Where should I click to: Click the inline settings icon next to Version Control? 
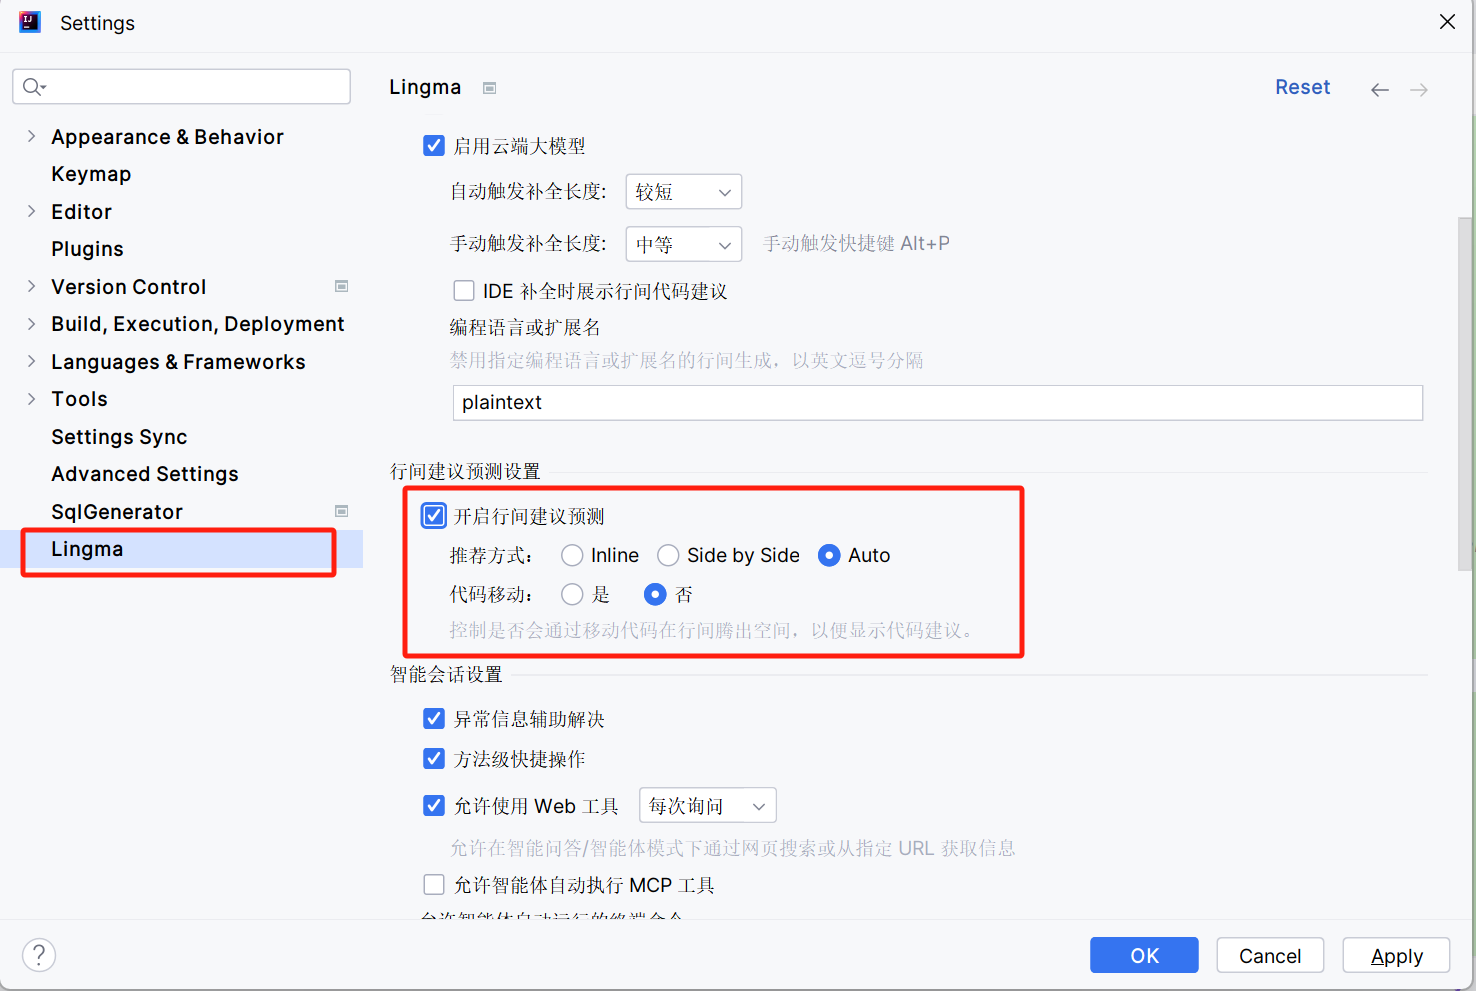tap(341, 286)
